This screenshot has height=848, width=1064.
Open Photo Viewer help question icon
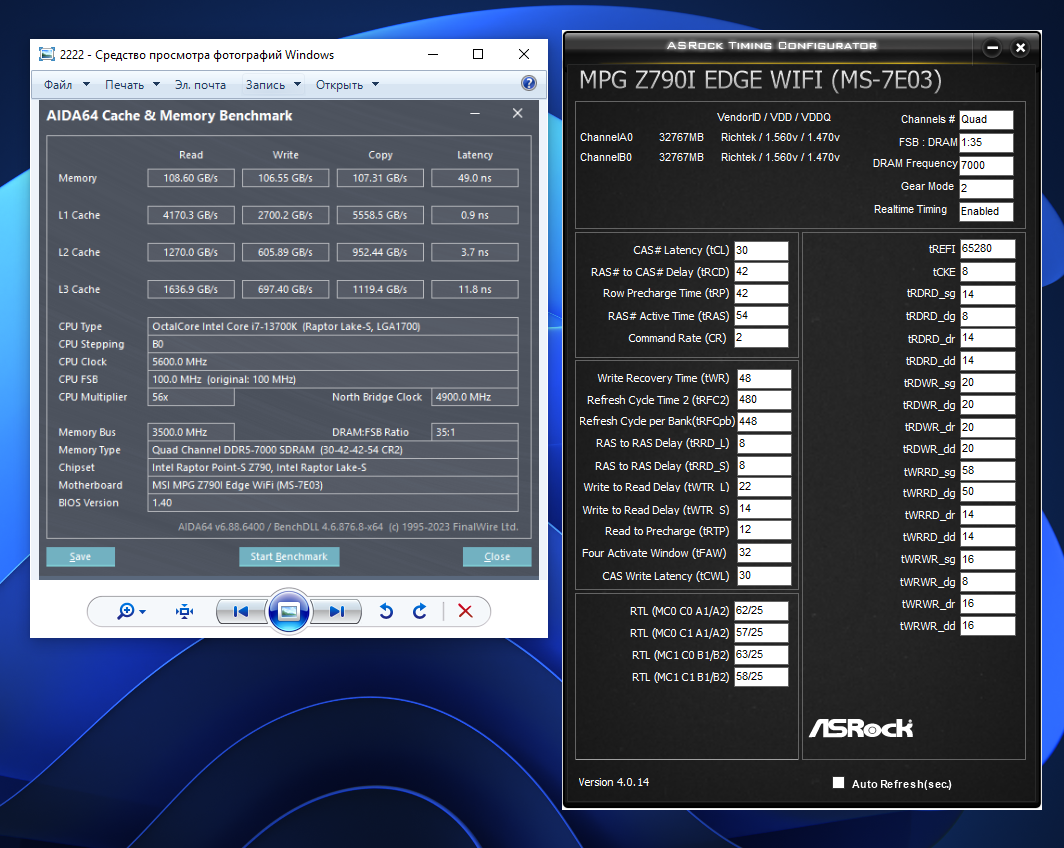529,83
